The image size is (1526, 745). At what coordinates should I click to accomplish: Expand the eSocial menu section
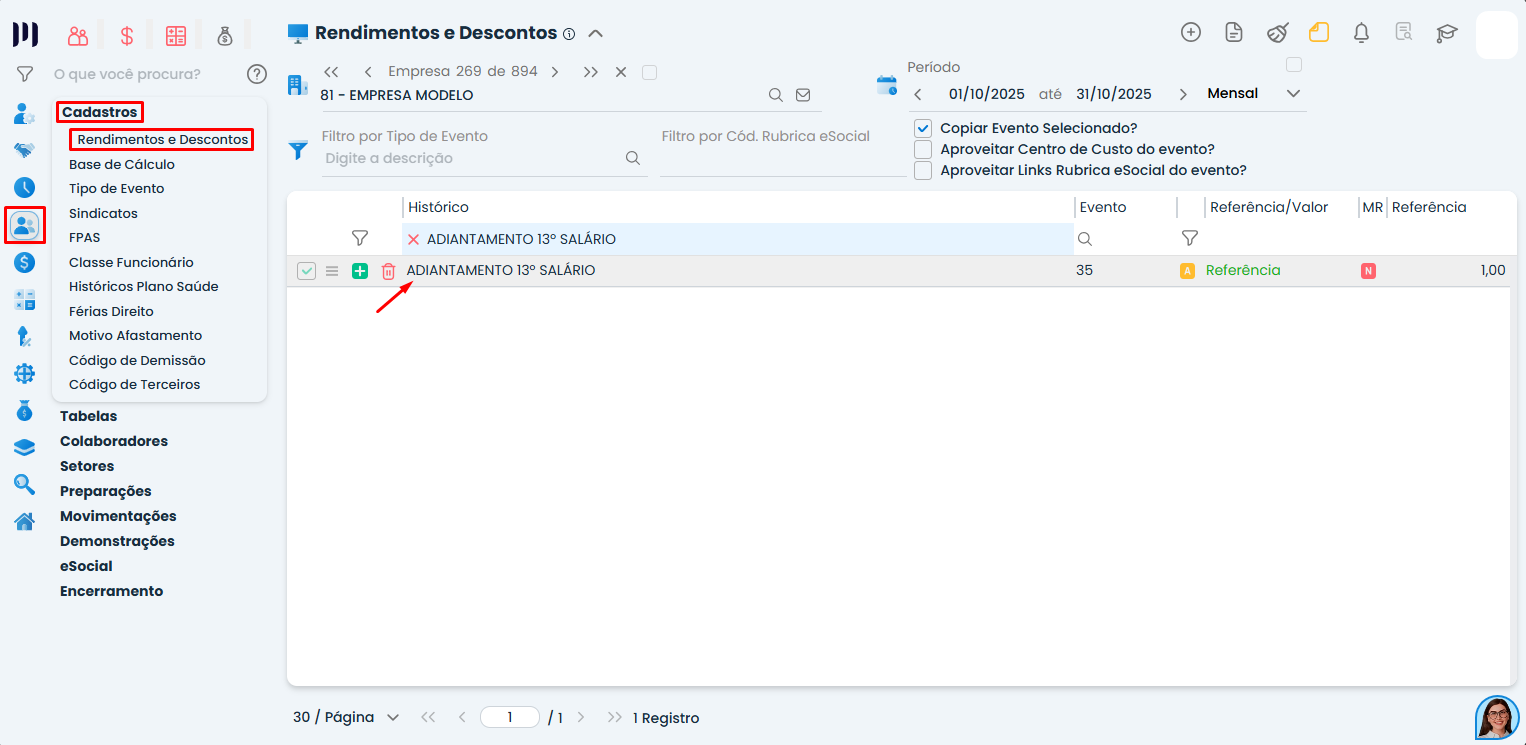[x=86, y=566]
